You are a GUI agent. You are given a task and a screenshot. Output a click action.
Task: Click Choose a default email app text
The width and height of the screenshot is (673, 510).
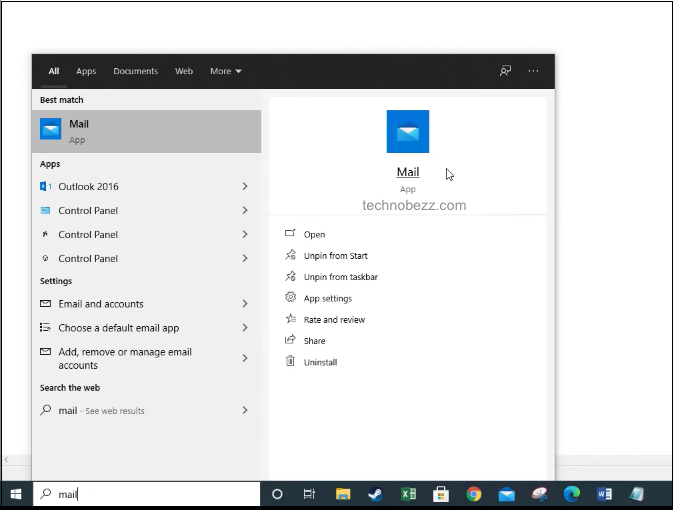[x=119, y=328]
